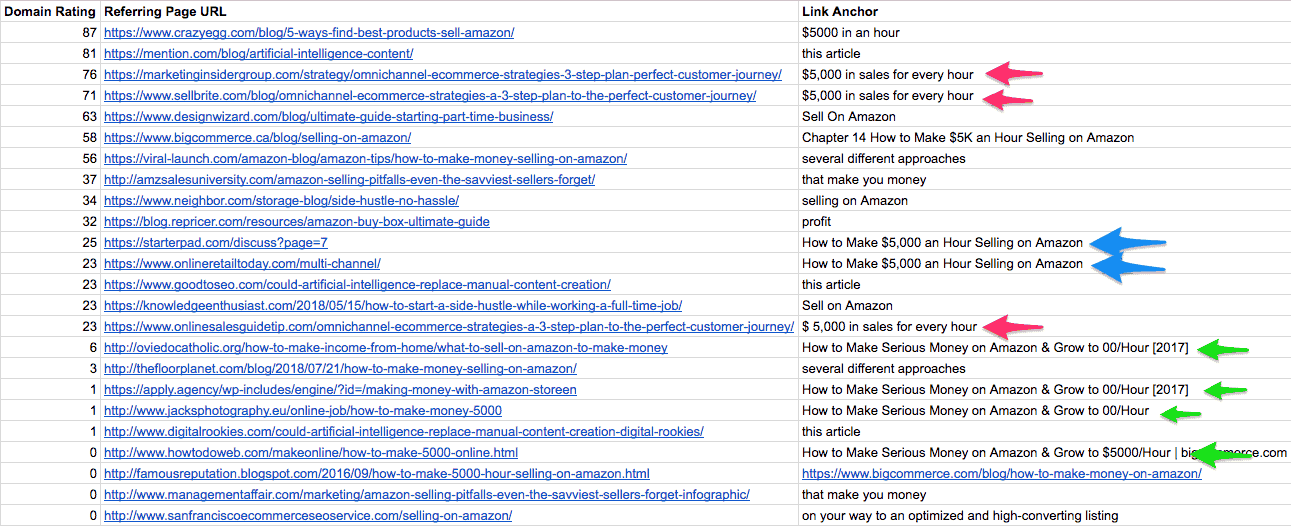Image resolution: width=1291 pixels, height=526 pixels.
Task: Open the amzsalesuniversity.com pitfalls link
Action: (x=349, y=179)
